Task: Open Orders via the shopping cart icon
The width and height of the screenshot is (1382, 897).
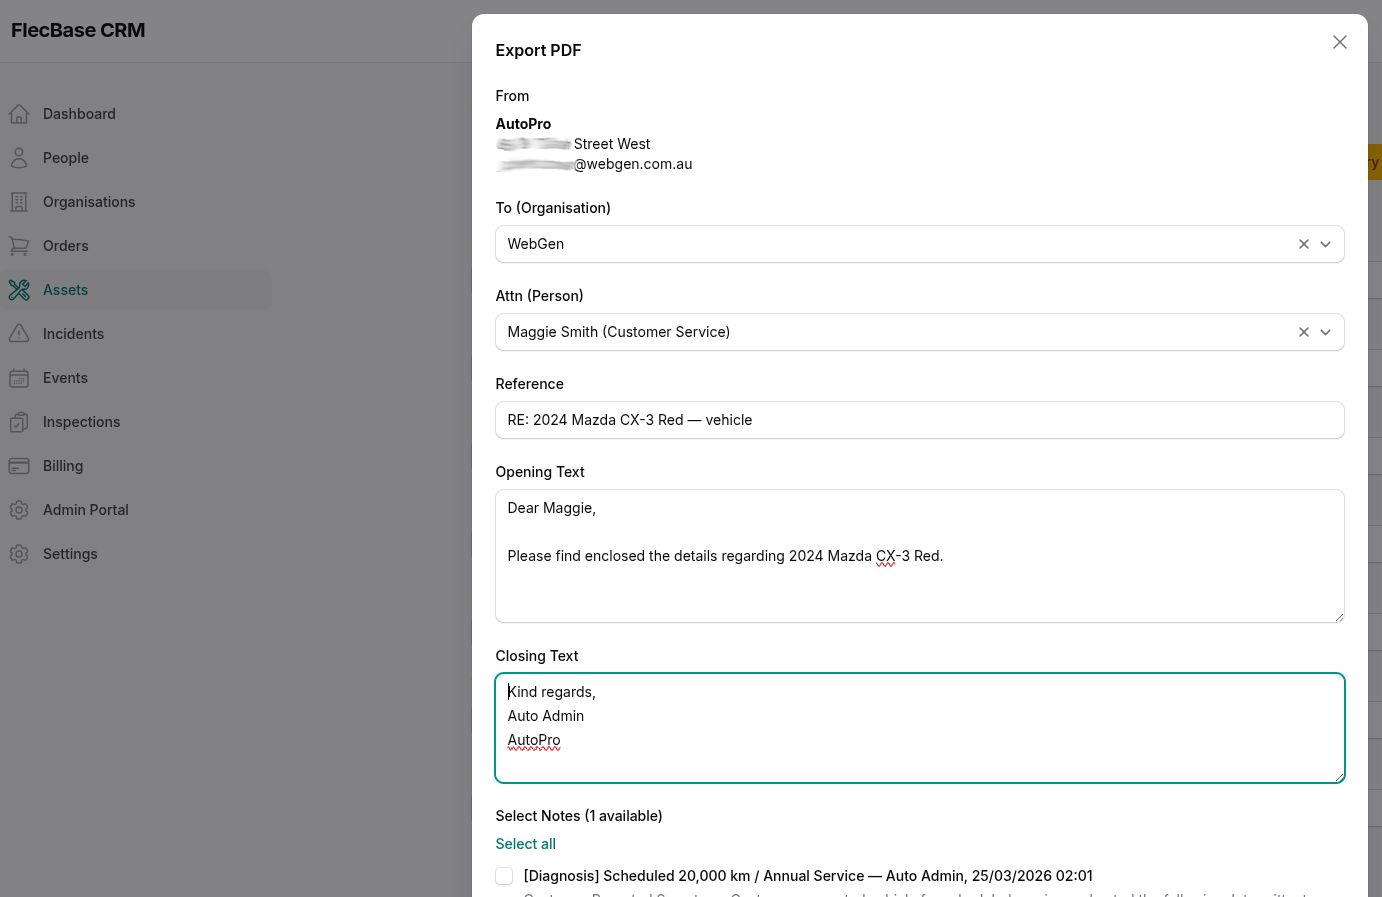Action: coord(19,246)
